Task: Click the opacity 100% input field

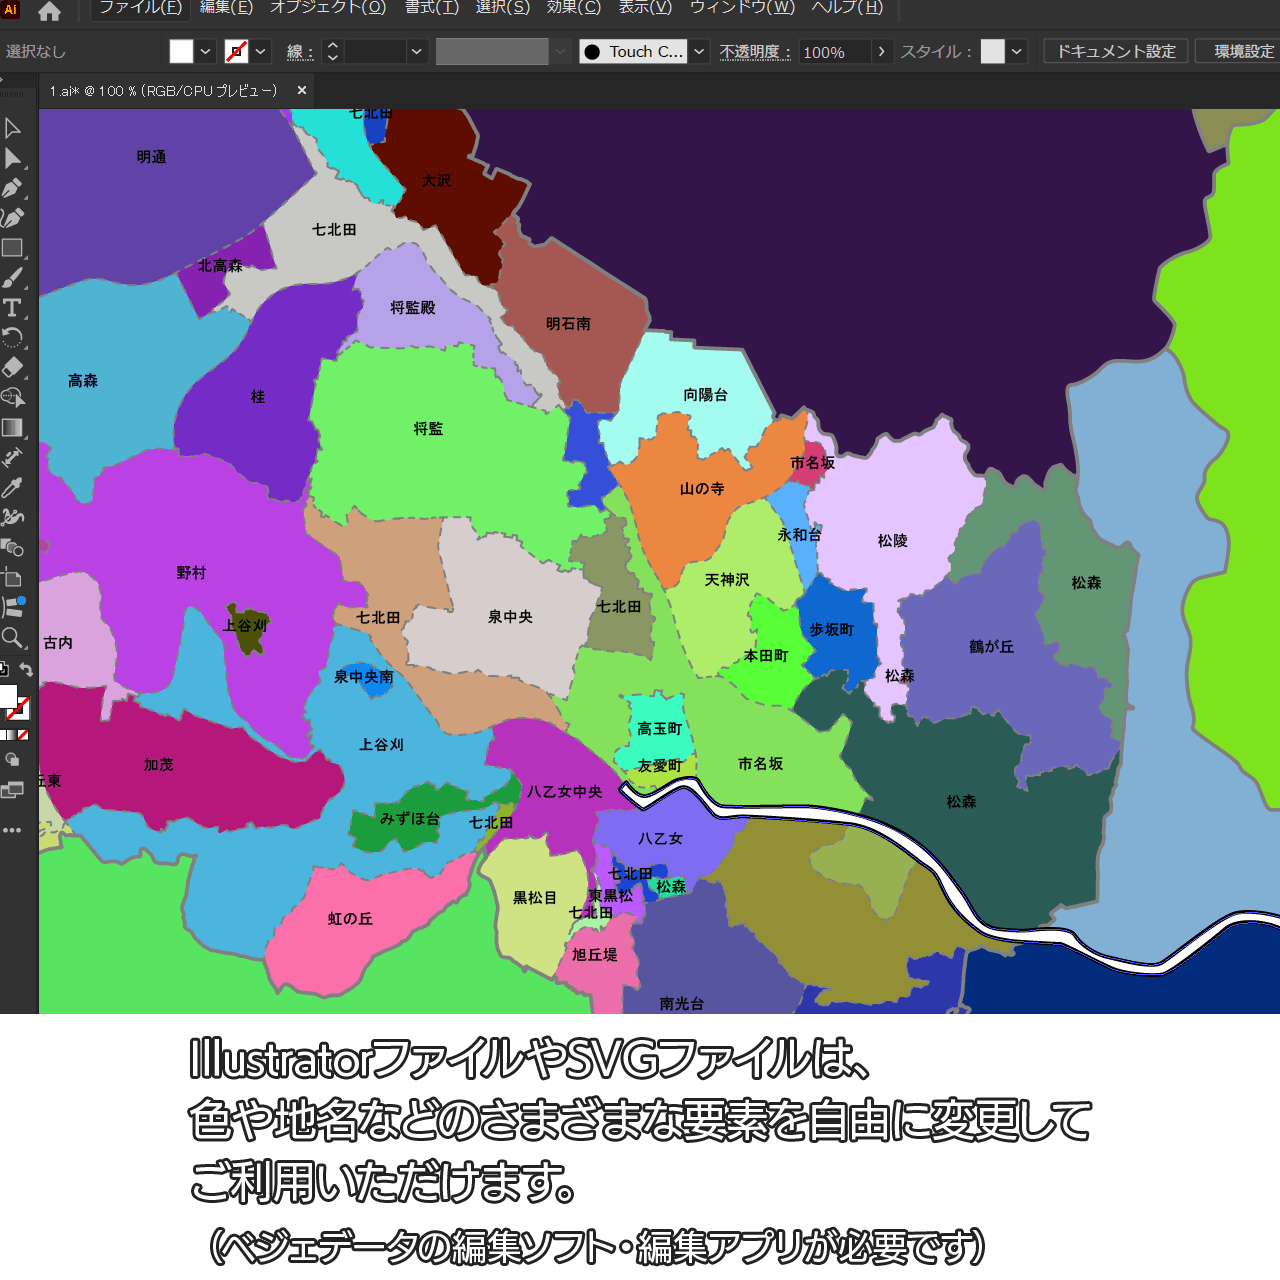Action: 835,52
